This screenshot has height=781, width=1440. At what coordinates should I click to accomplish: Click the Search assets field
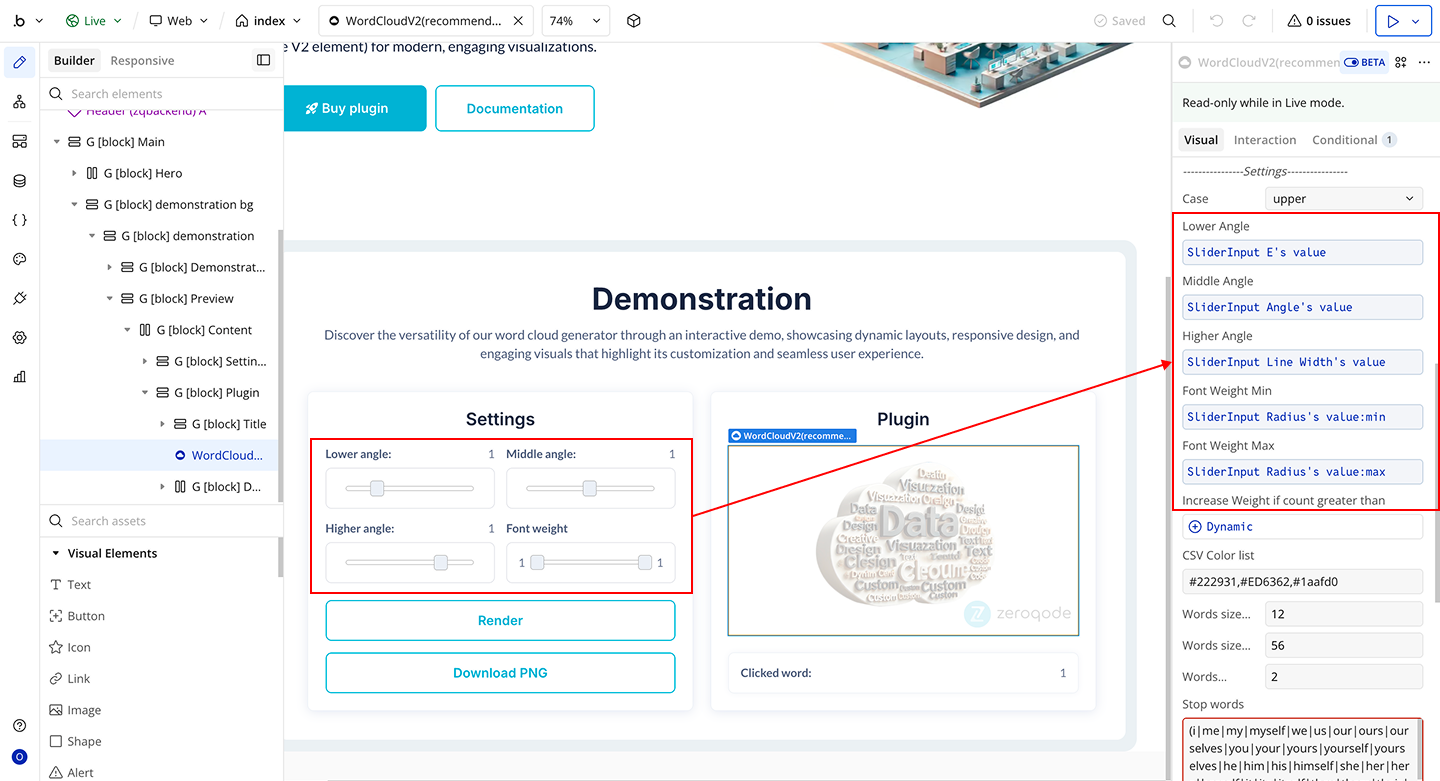(162, 521)
